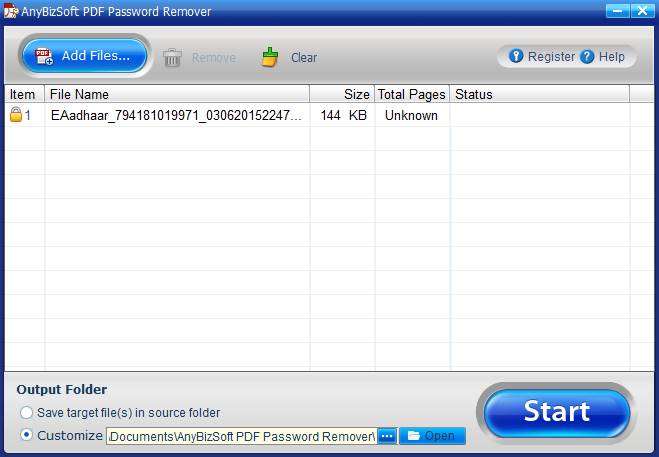Click the Remove label in toolbar

(x=214, y=58)
